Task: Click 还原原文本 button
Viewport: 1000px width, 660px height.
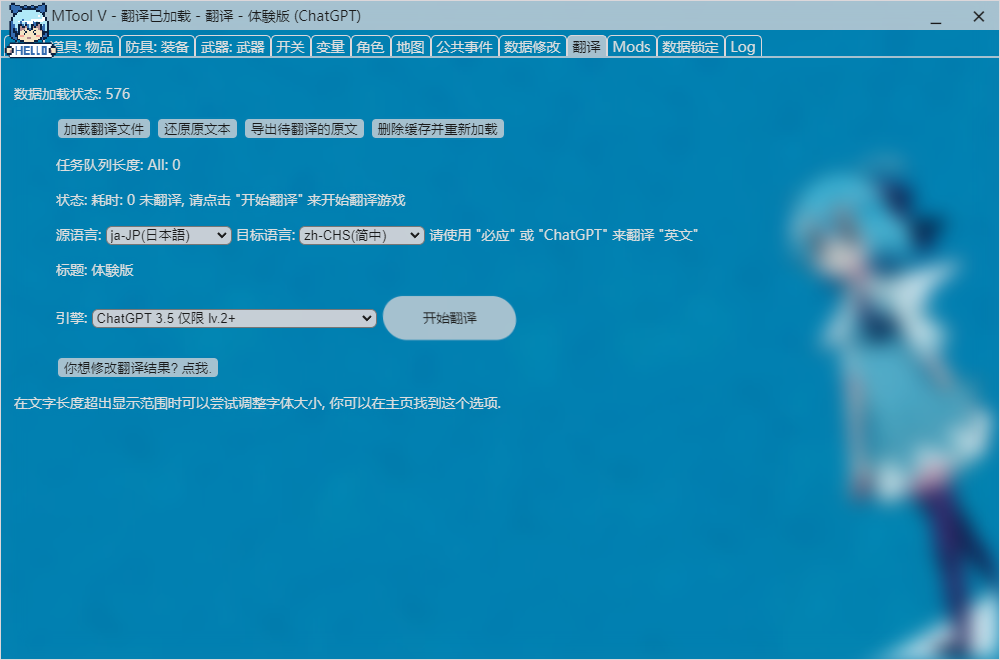Action: [x=197, y=129]
